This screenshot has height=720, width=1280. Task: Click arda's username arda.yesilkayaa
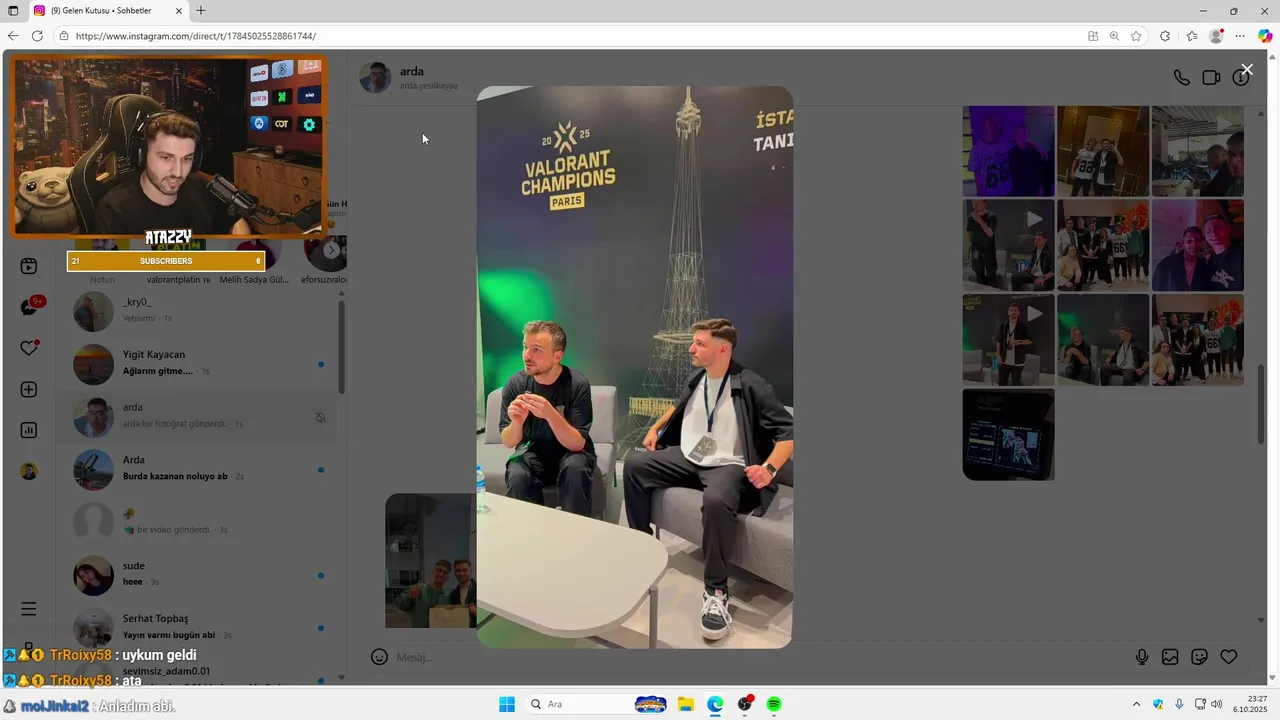pos(429,86)
